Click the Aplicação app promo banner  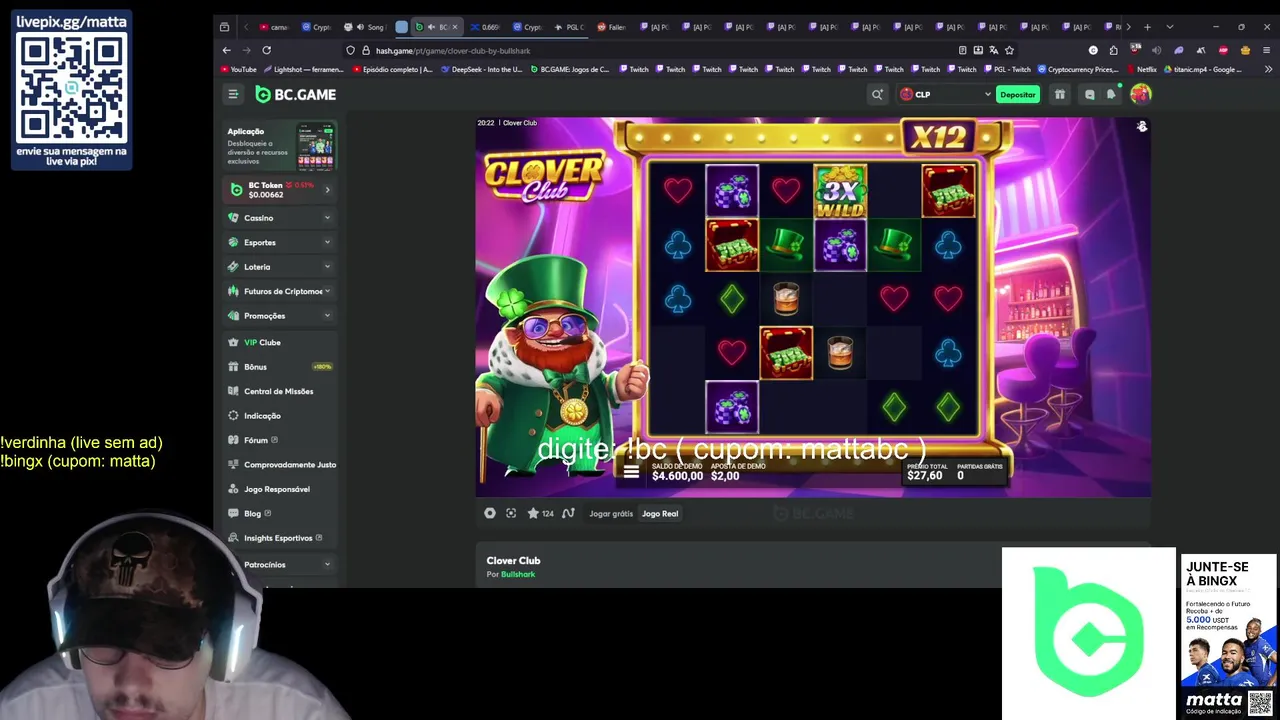[x=280, y=146]
